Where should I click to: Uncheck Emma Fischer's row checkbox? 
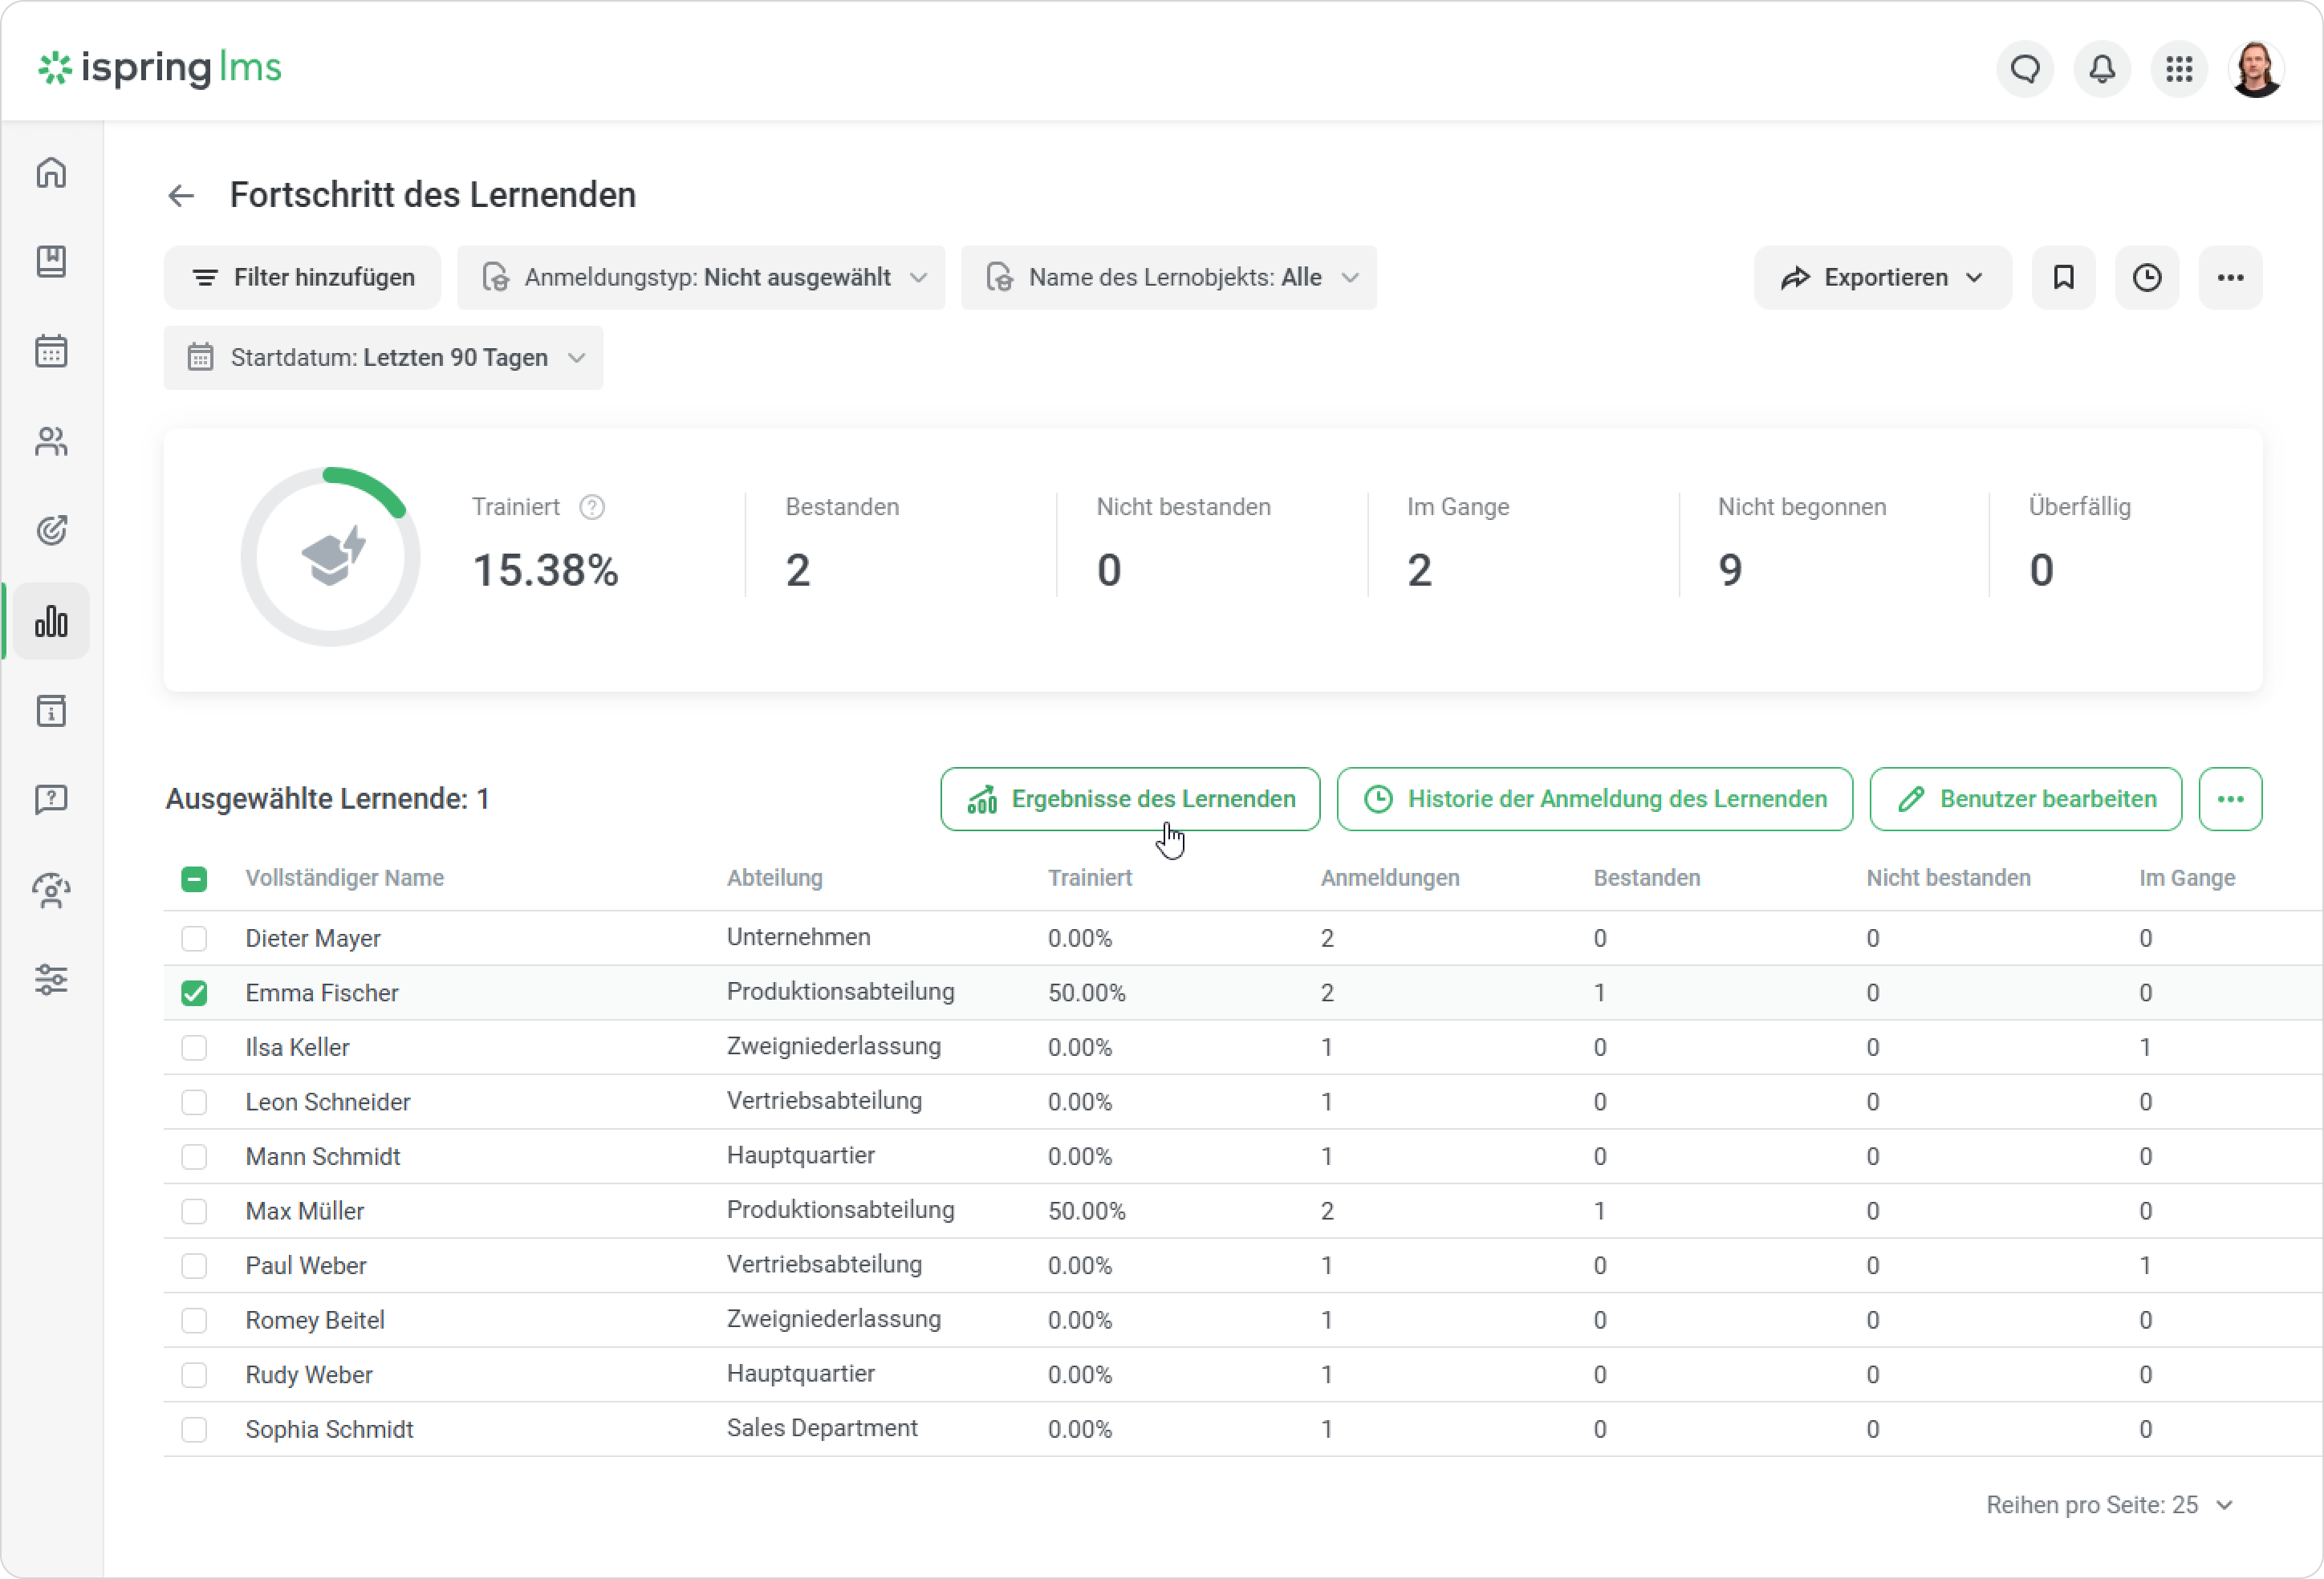[x=195, y=992]
